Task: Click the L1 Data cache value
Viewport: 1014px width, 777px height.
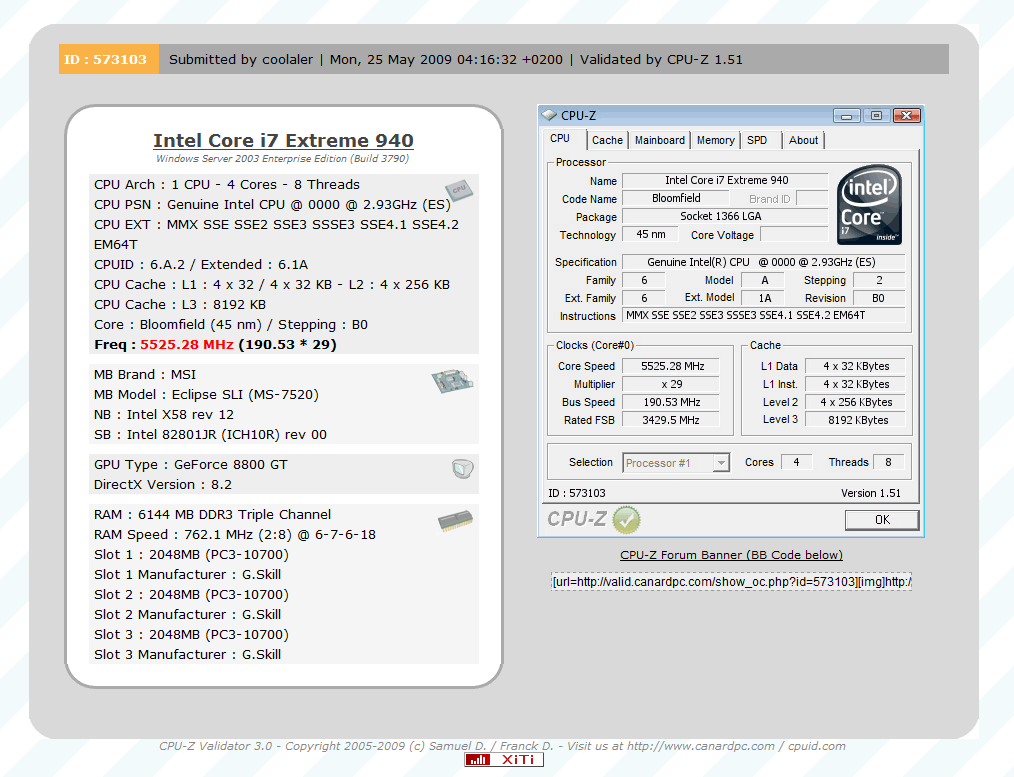Action: tap(856, 366)
